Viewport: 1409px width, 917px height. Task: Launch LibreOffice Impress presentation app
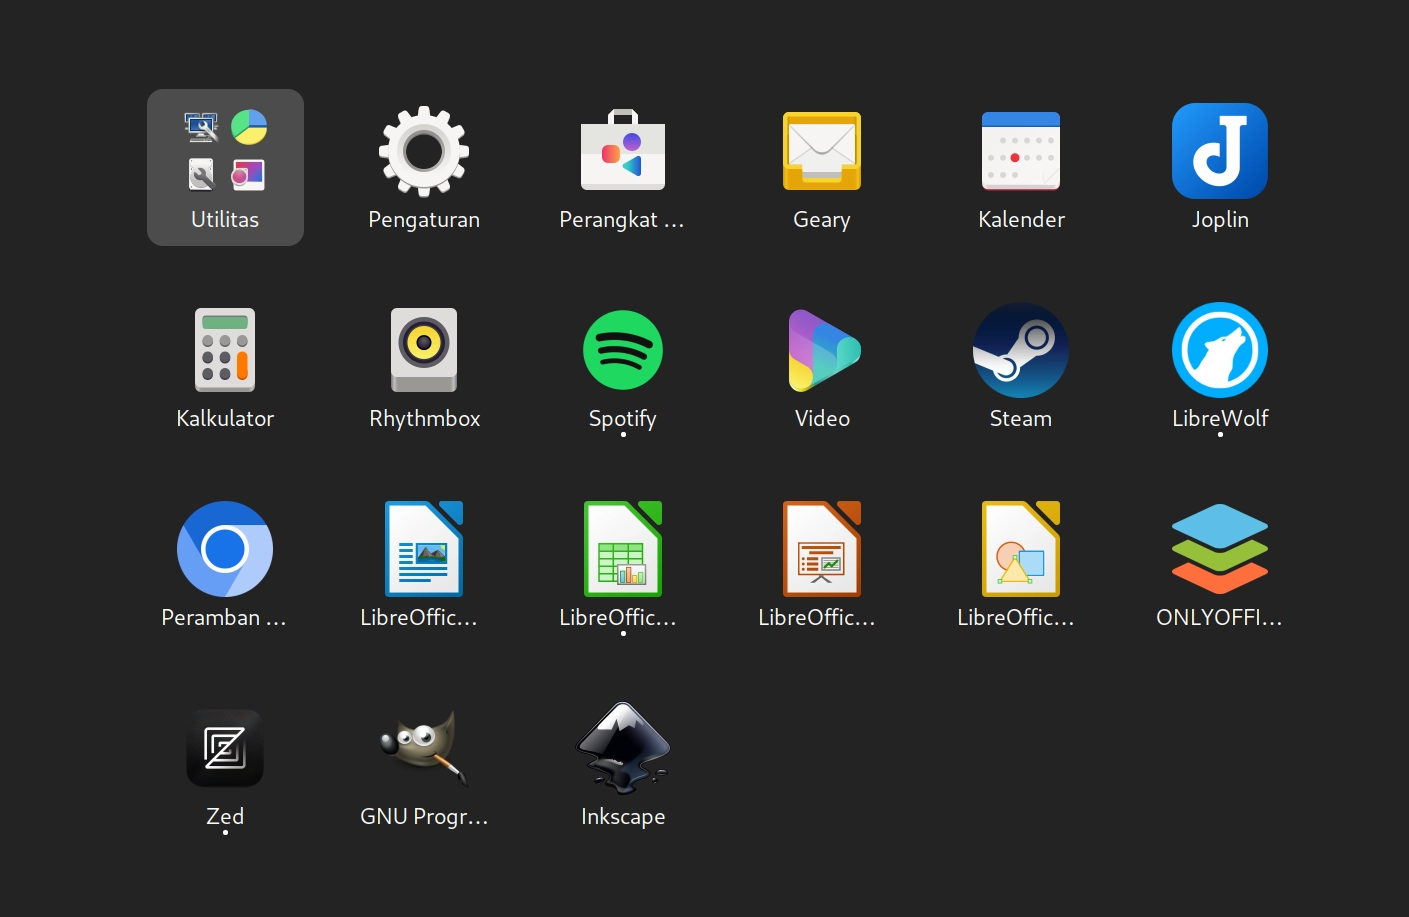click(822, 549)
